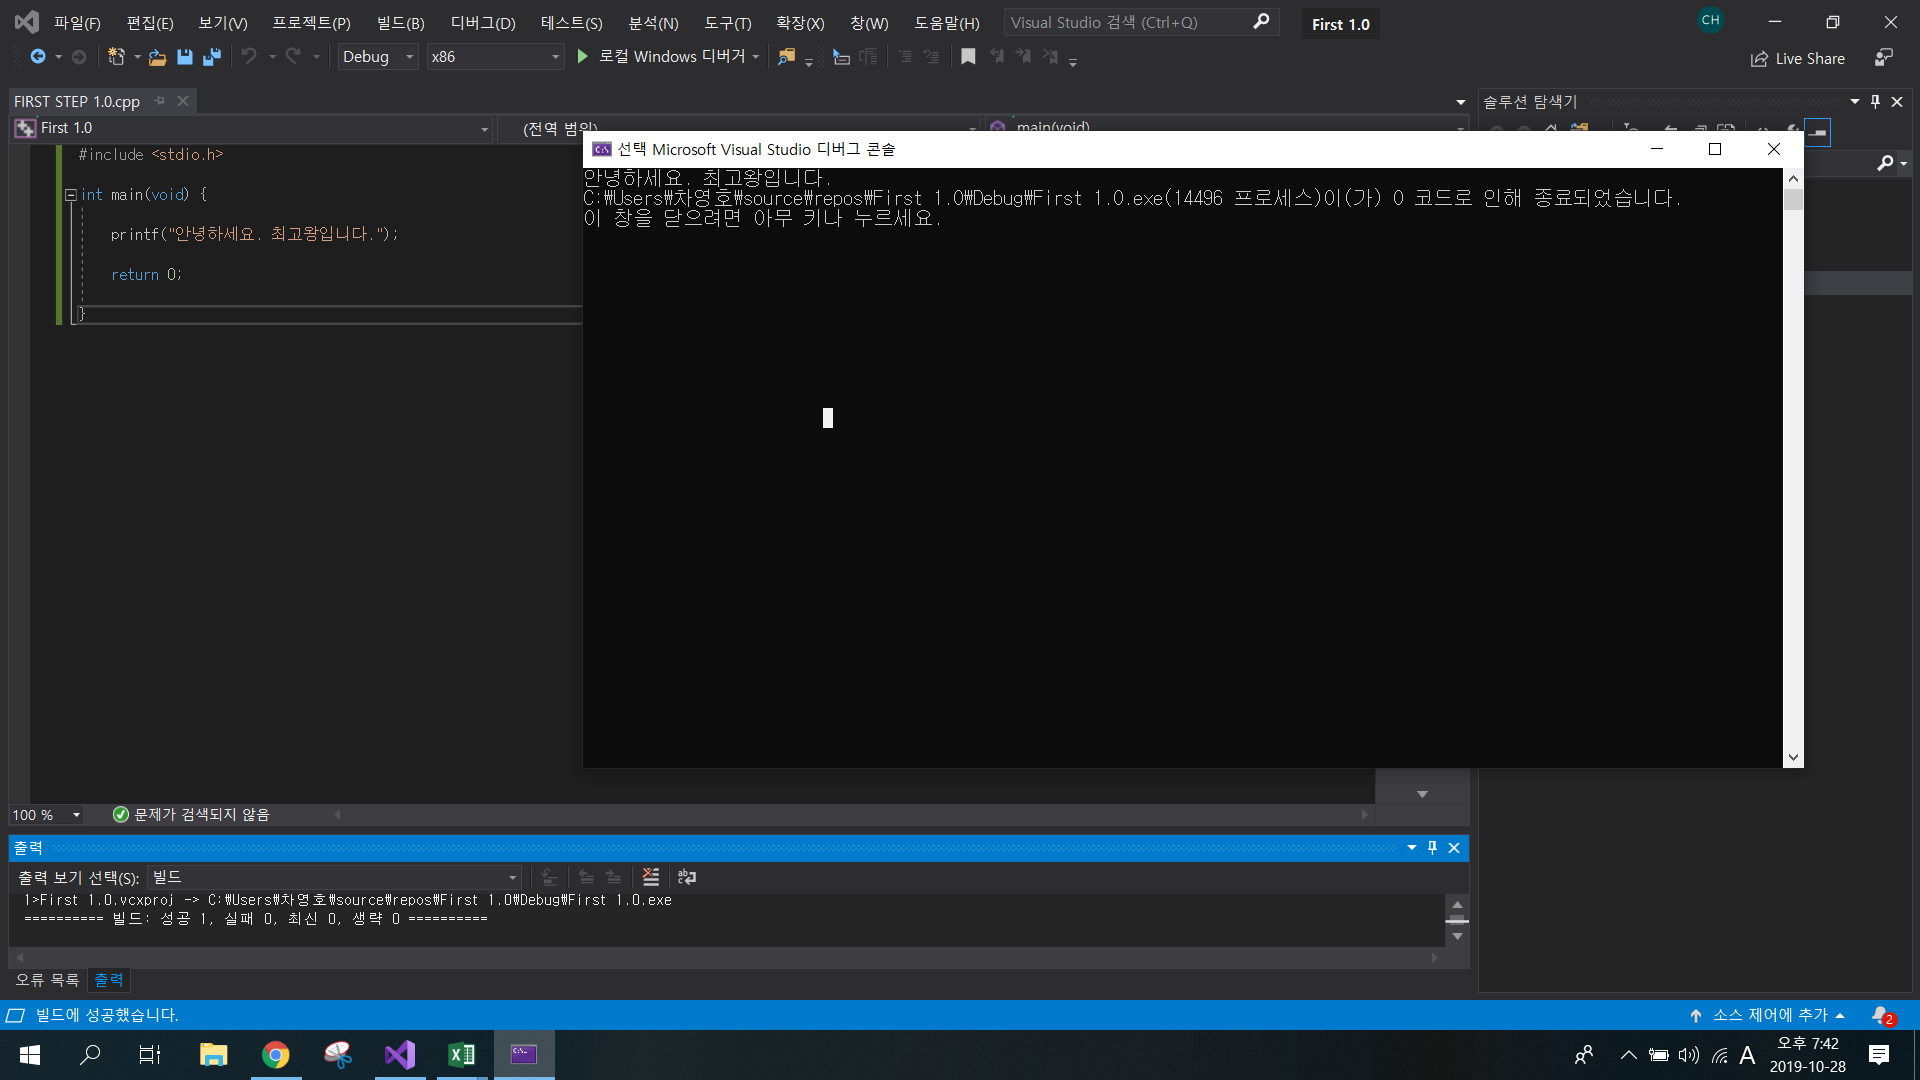Click the redo arrow icon
This screenshot has width=1920, height=1080.
point(293,57)
